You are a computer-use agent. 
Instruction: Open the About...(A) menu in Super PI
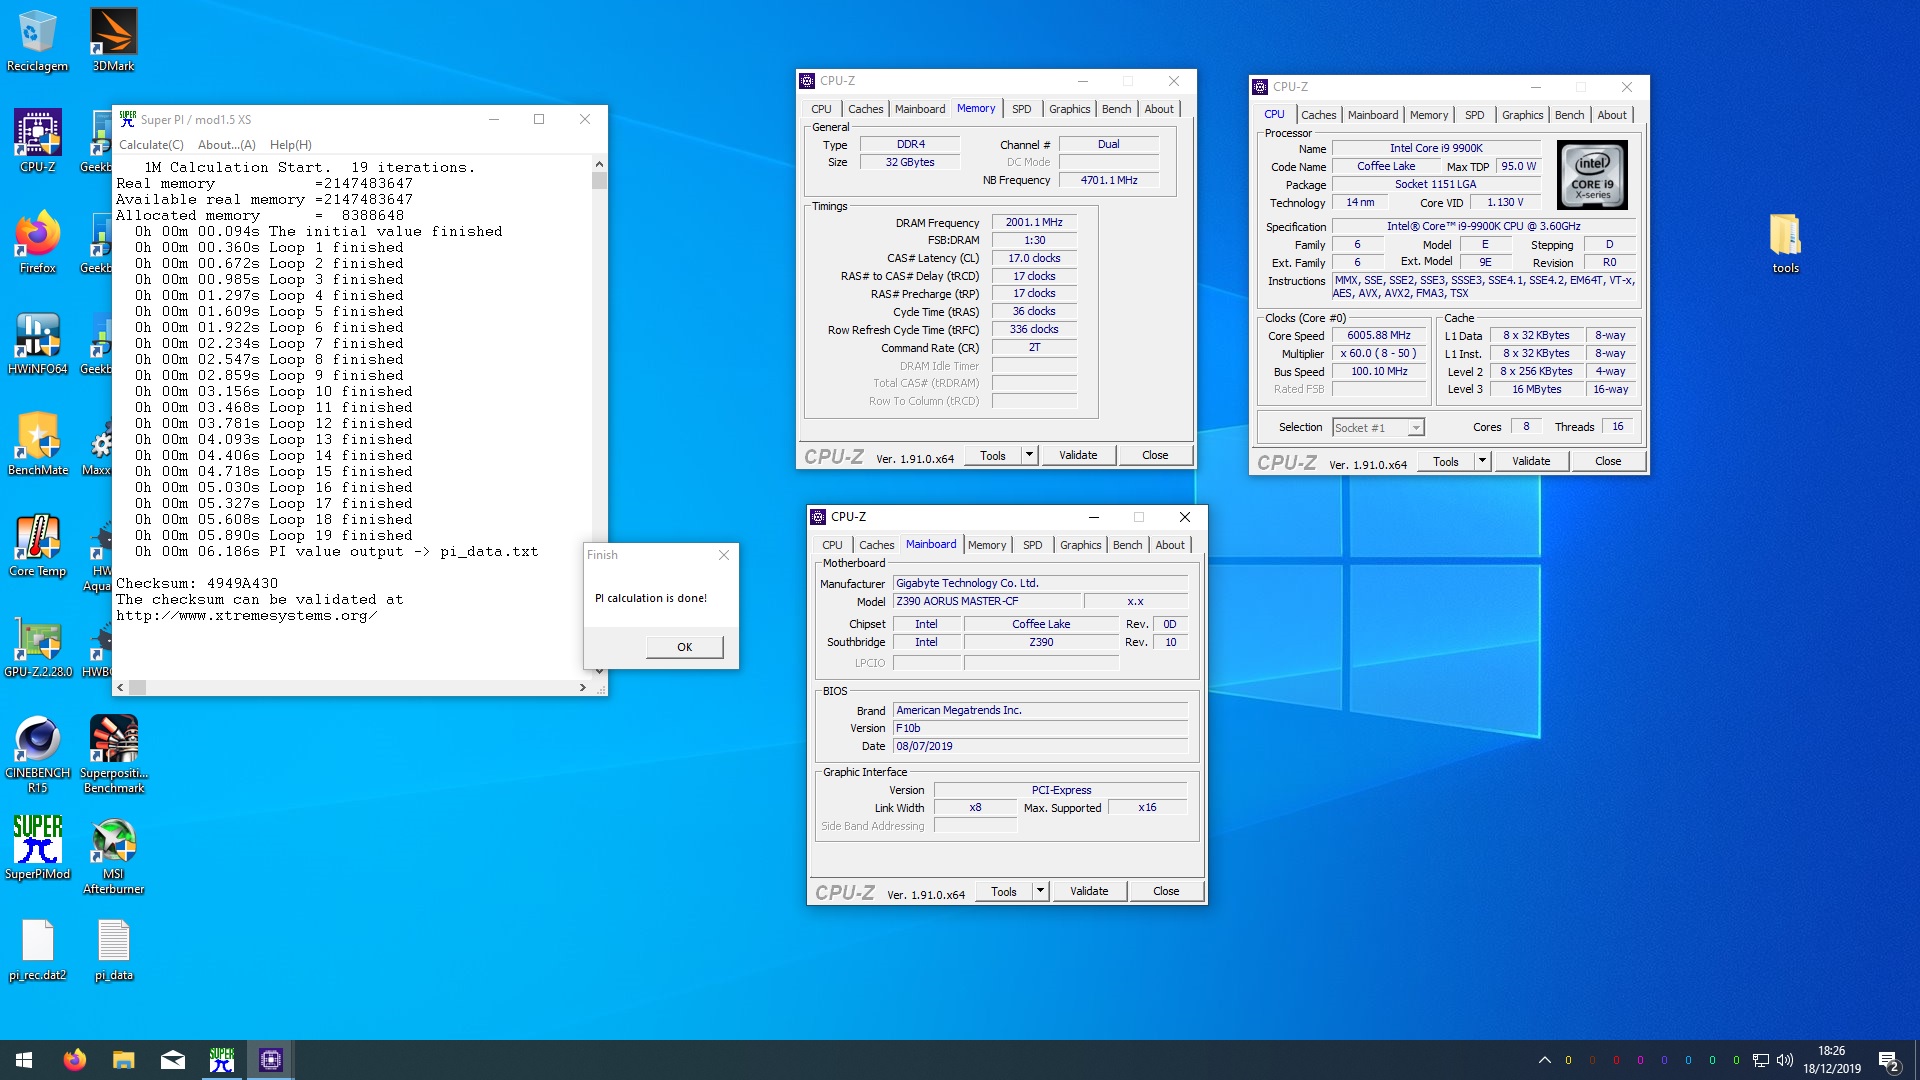[x=227, y=145]
